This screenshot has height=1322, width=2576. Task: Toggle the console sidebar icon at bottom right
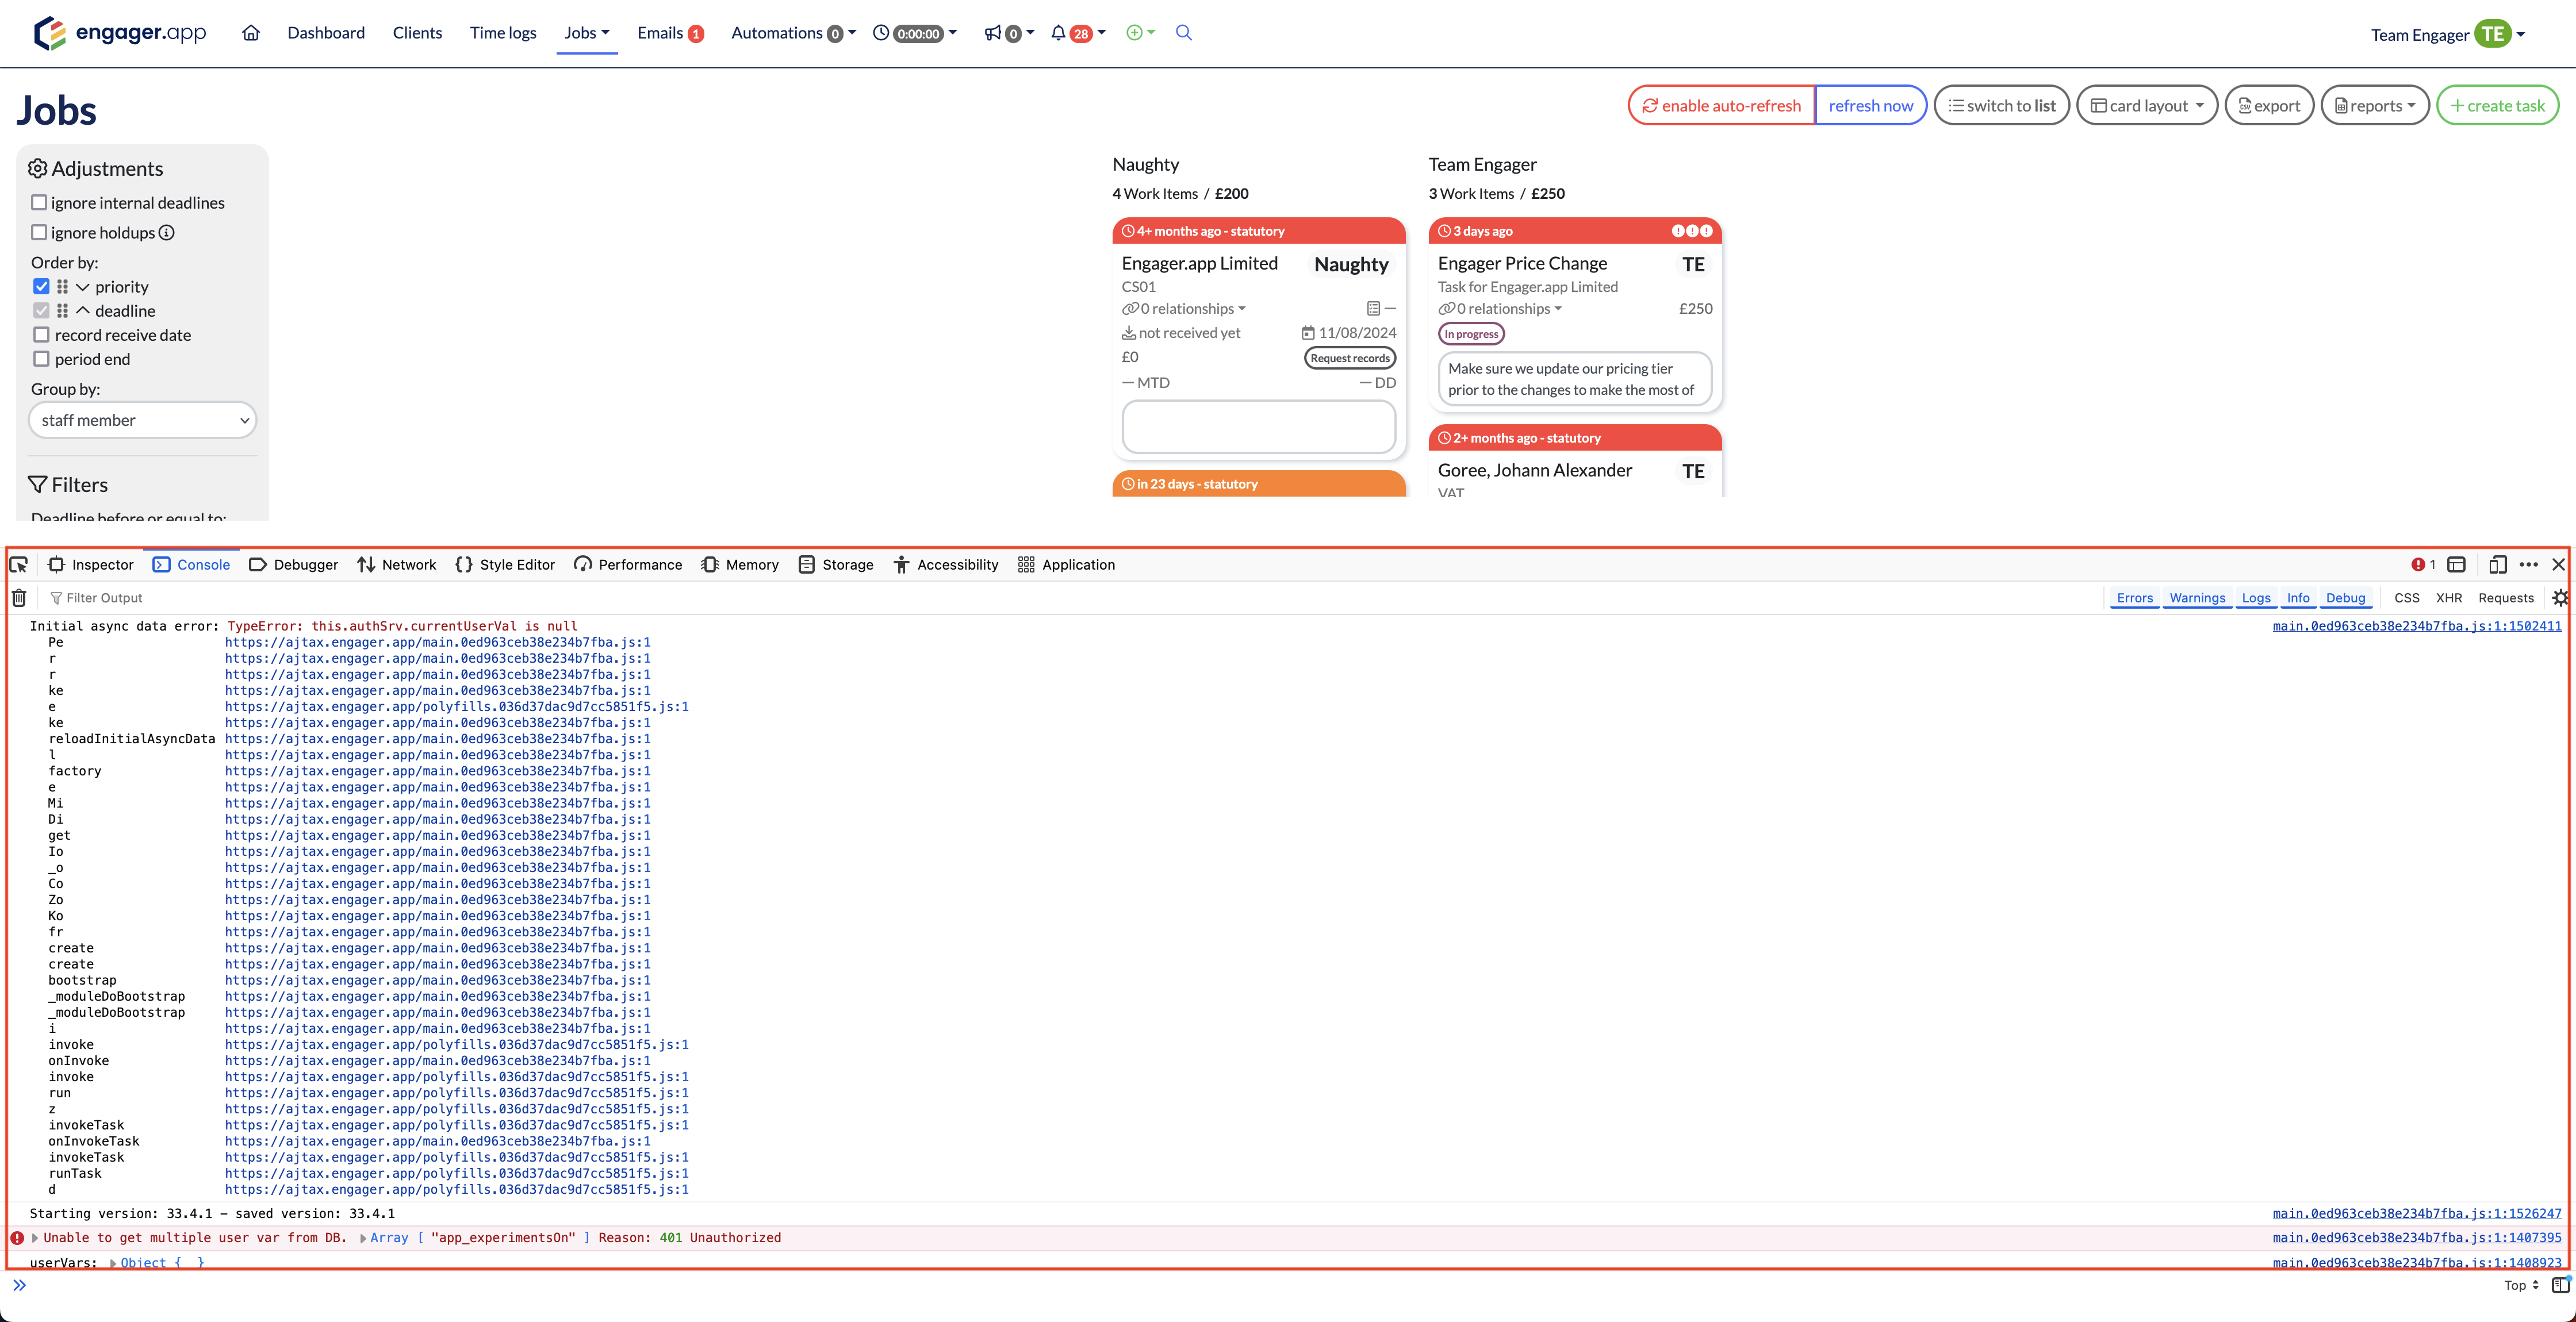tap(2560, 1285)
